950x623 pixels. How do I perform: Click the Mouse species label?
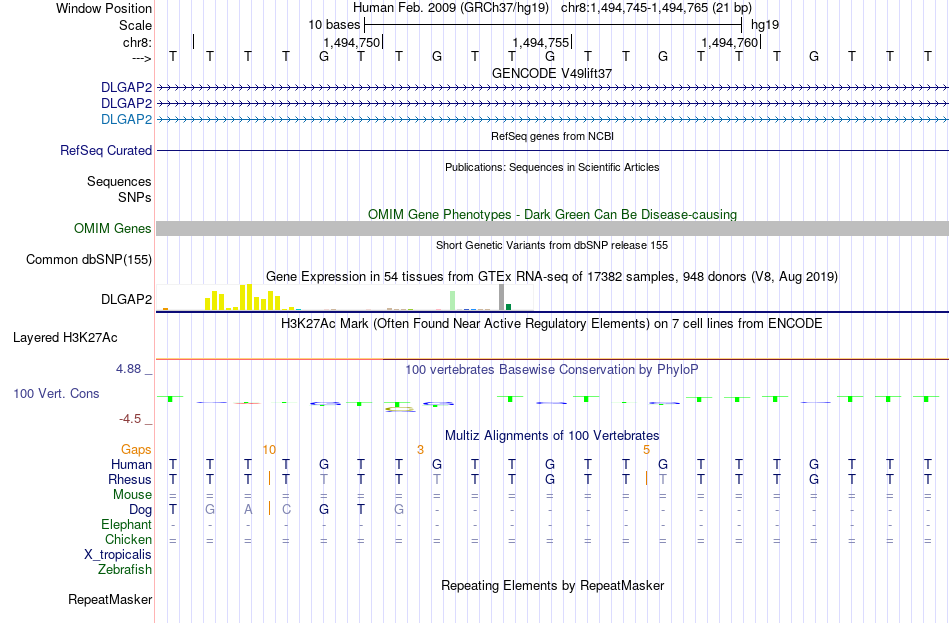[132, 495]
